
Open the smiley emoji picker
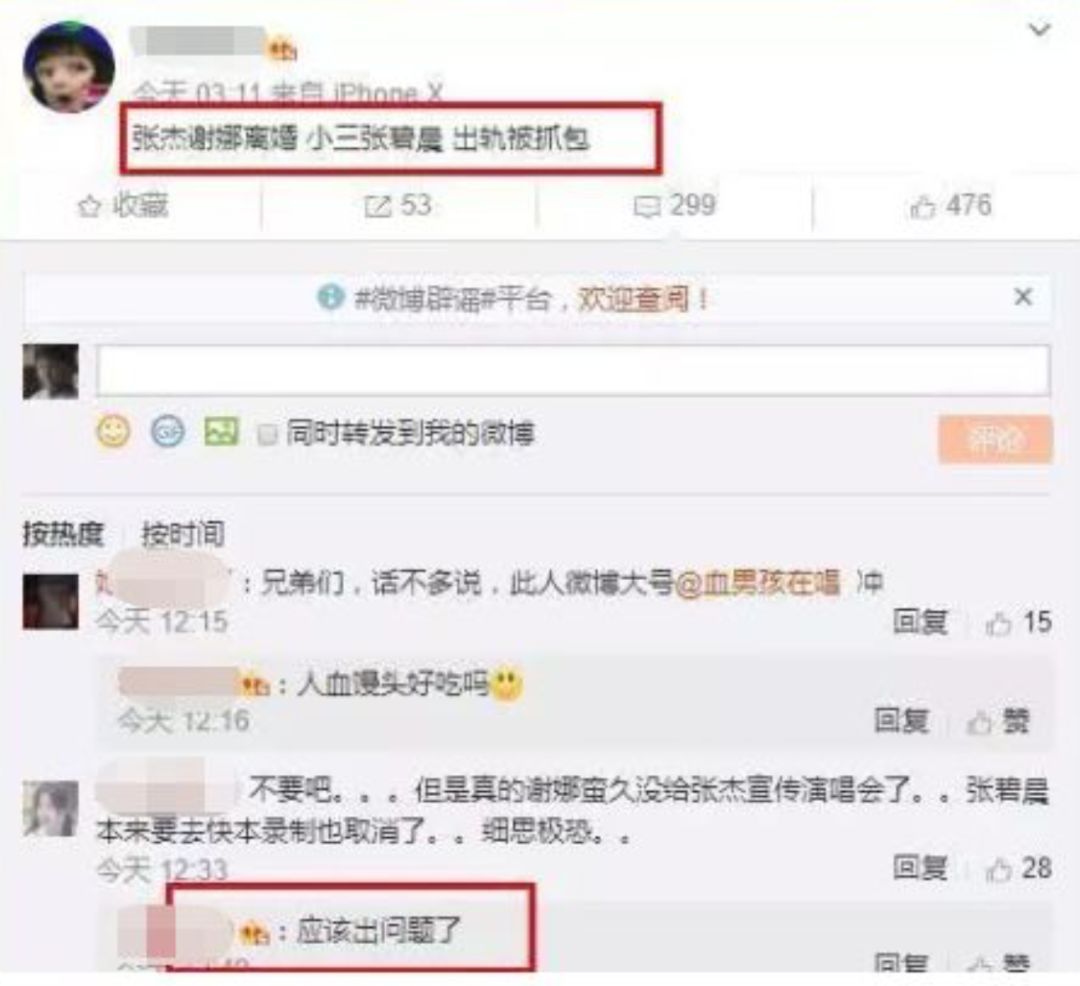(113, 432)
